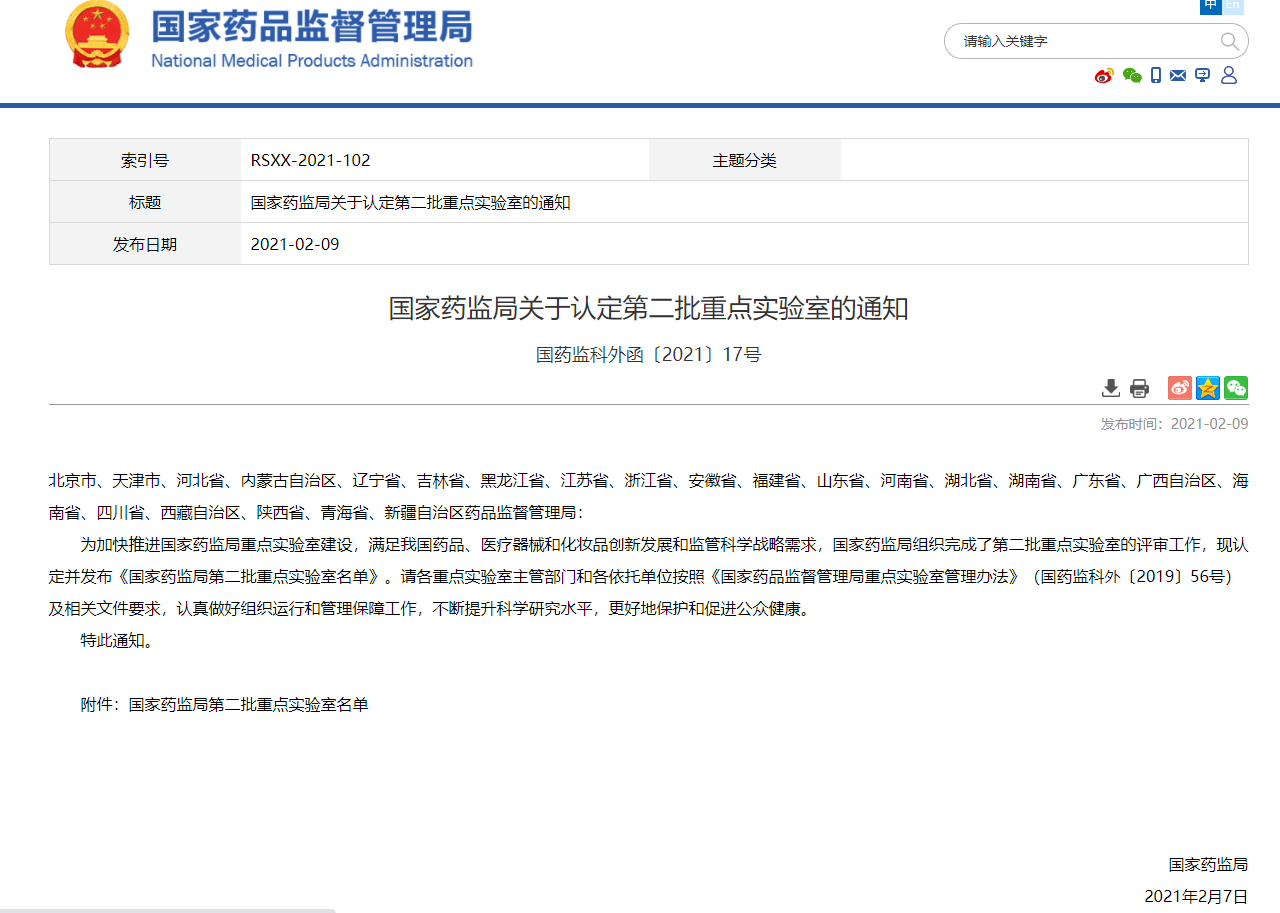
Task: Open the header WeChat icon
Action: [x=1132, y=76]
